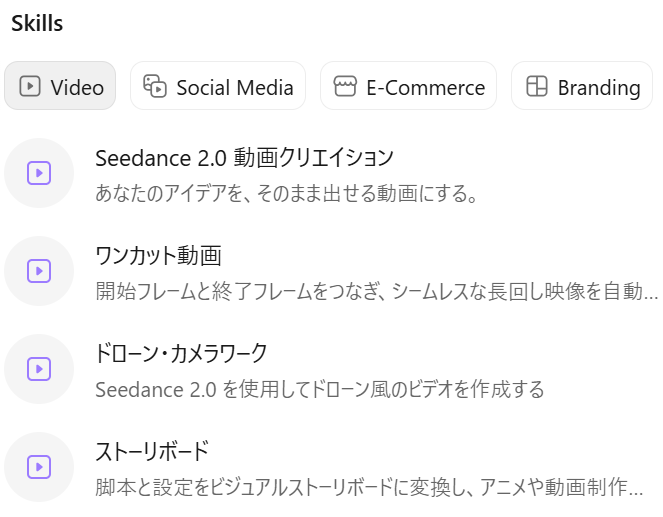Select the ドローン・カメラワーク skill title

pos(181,354)
